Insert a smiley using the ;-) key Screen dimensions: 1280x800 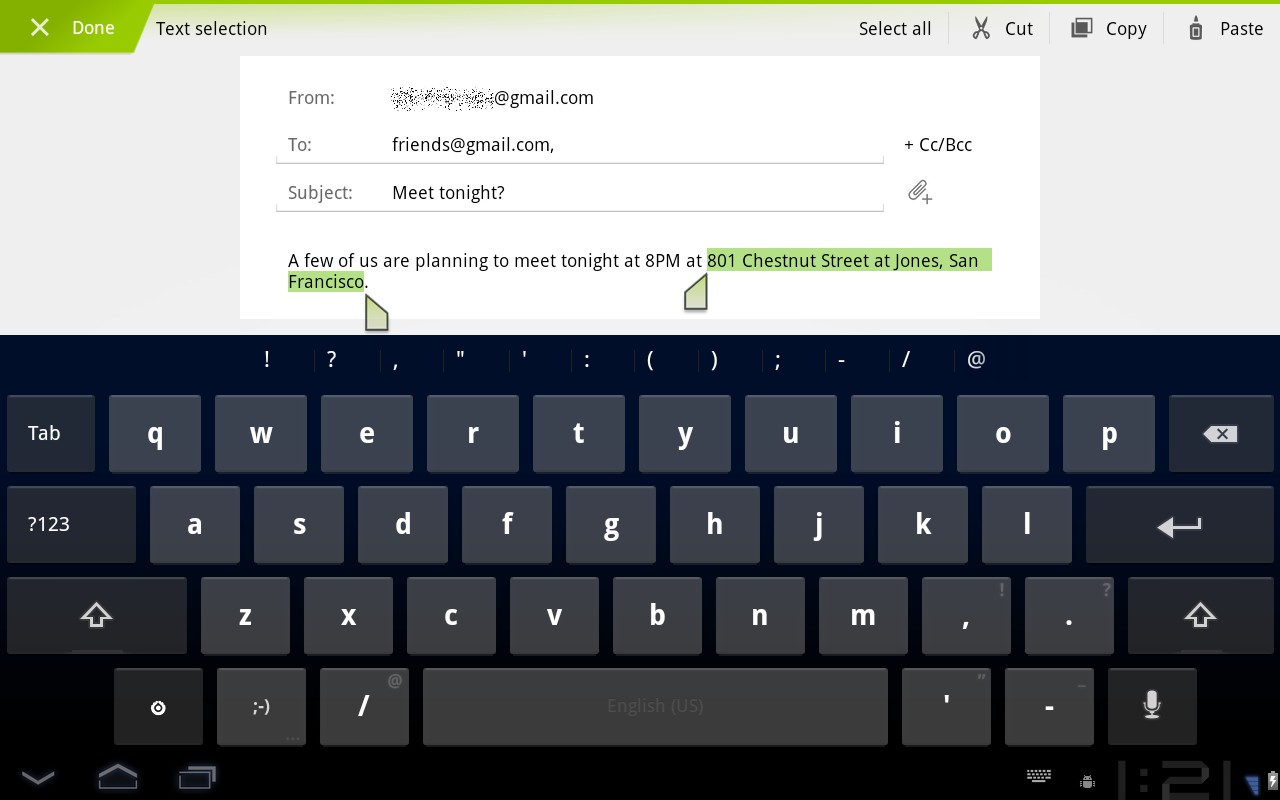pos(261,706)
